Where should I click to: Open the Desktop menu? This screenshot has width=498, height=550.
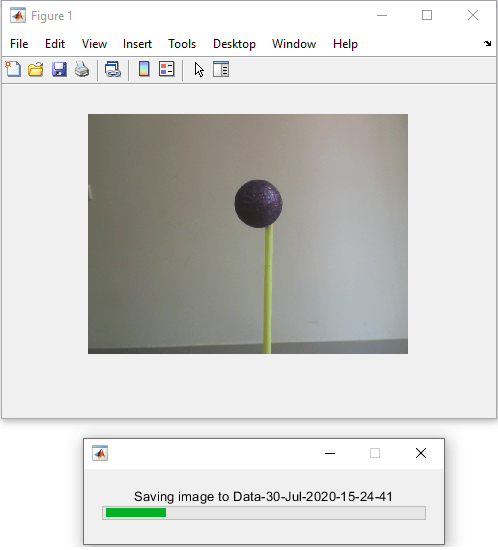click(x=234, y=44)
